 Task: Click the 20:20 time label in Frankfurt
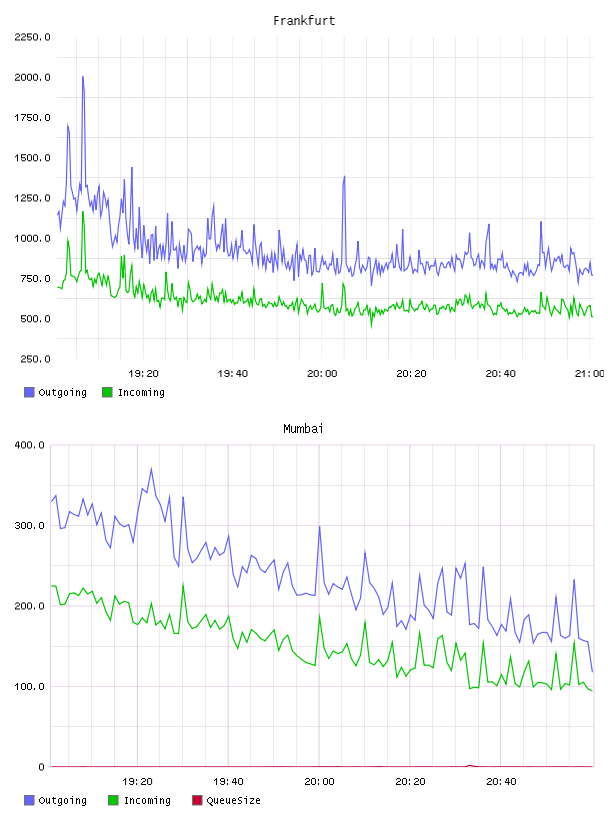click(x=411, y=374)
